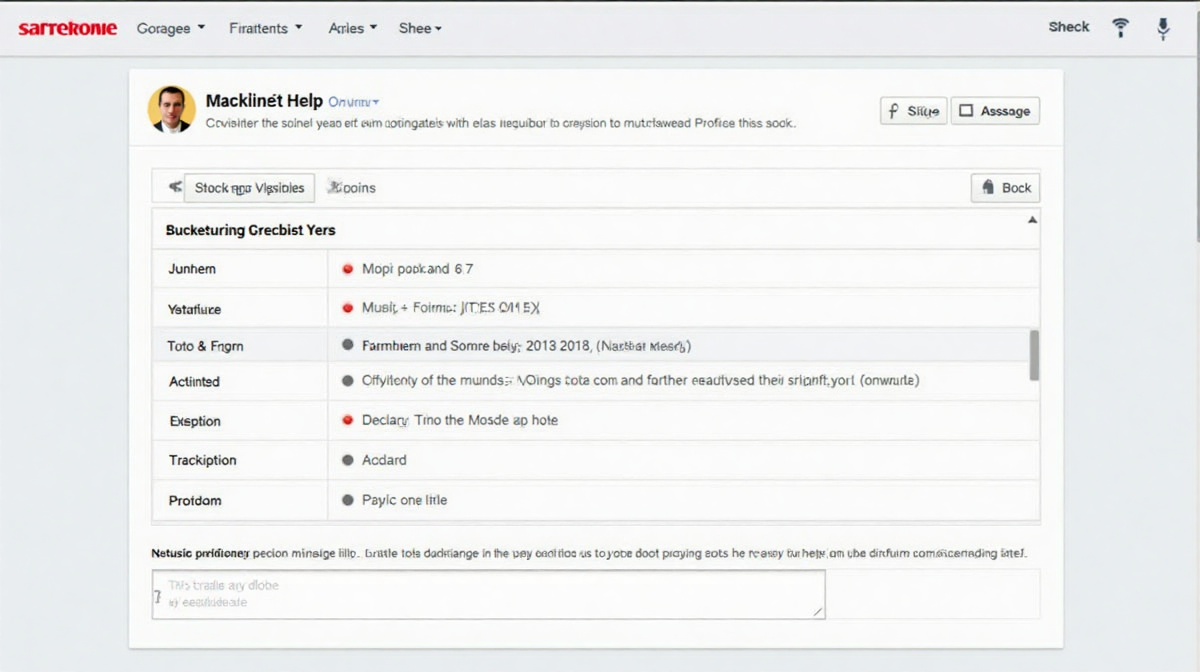
Task: Click the table's vertical scrollbar thumb
Action: tap(1034, 355)
